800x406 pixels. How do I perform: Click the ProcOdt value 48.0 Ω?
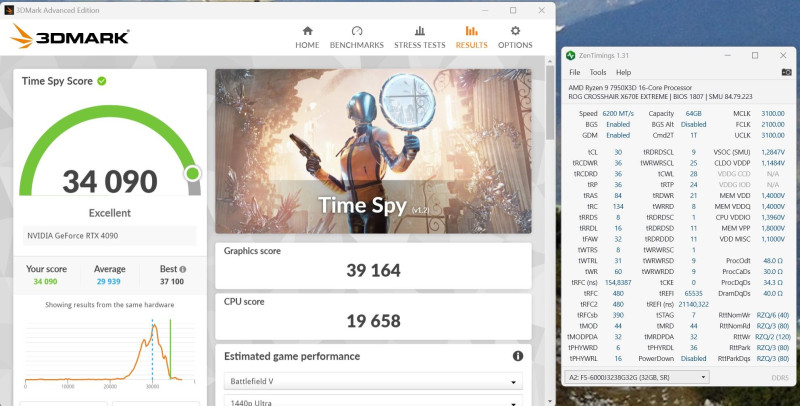point(773,261)
